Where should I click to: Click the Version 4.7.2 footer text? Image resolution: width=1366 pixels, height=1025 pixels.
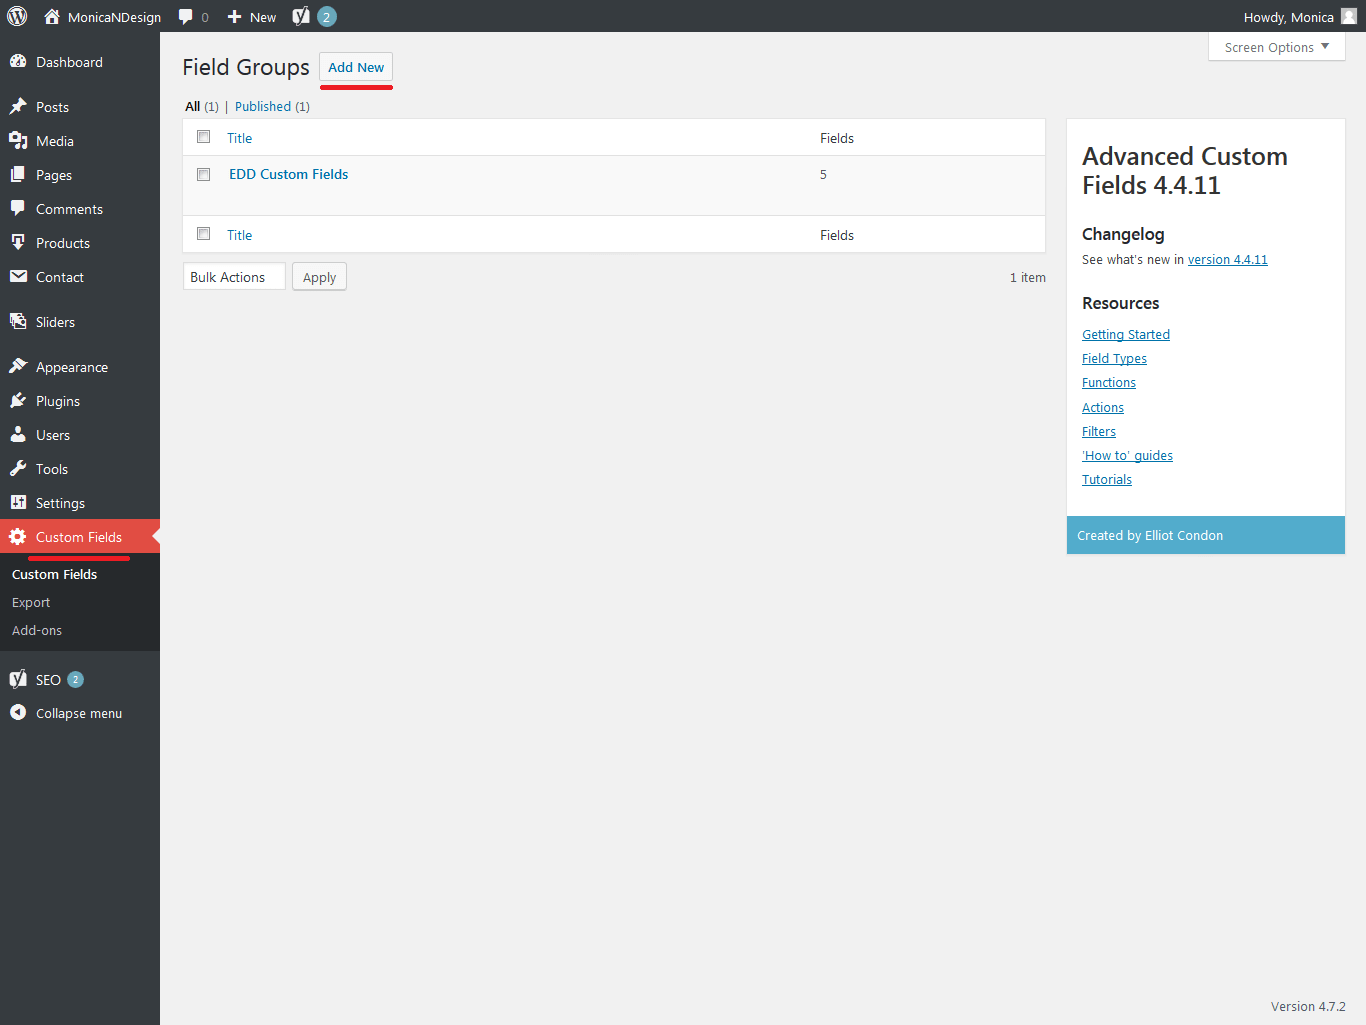[1308, 1006]
